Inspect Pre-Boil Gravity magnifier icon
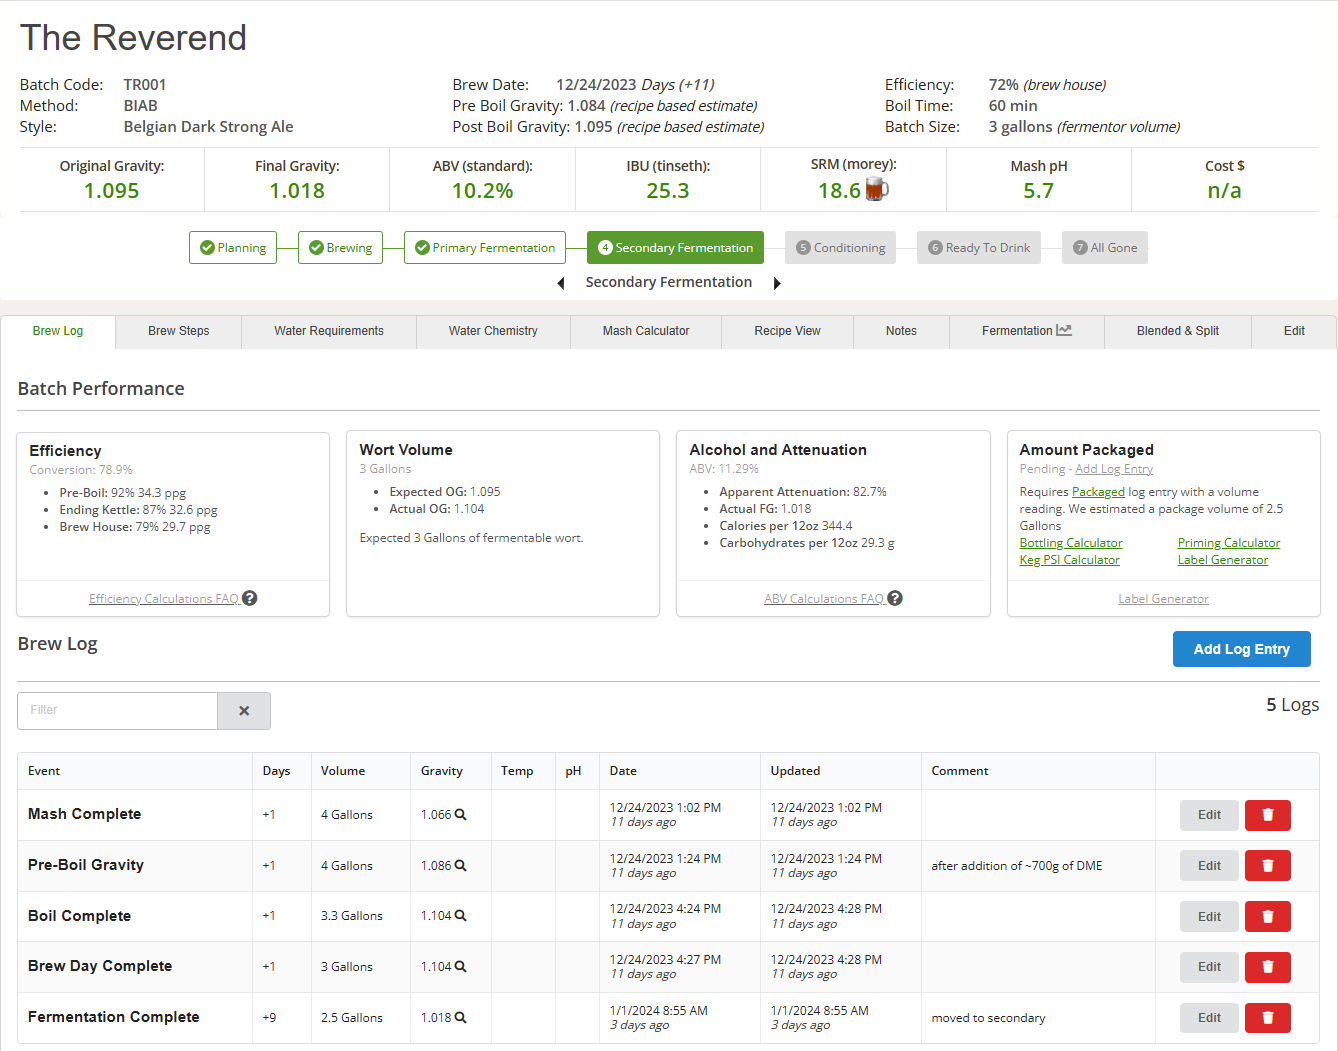Screen dimensions: 1338x1051 461,866
